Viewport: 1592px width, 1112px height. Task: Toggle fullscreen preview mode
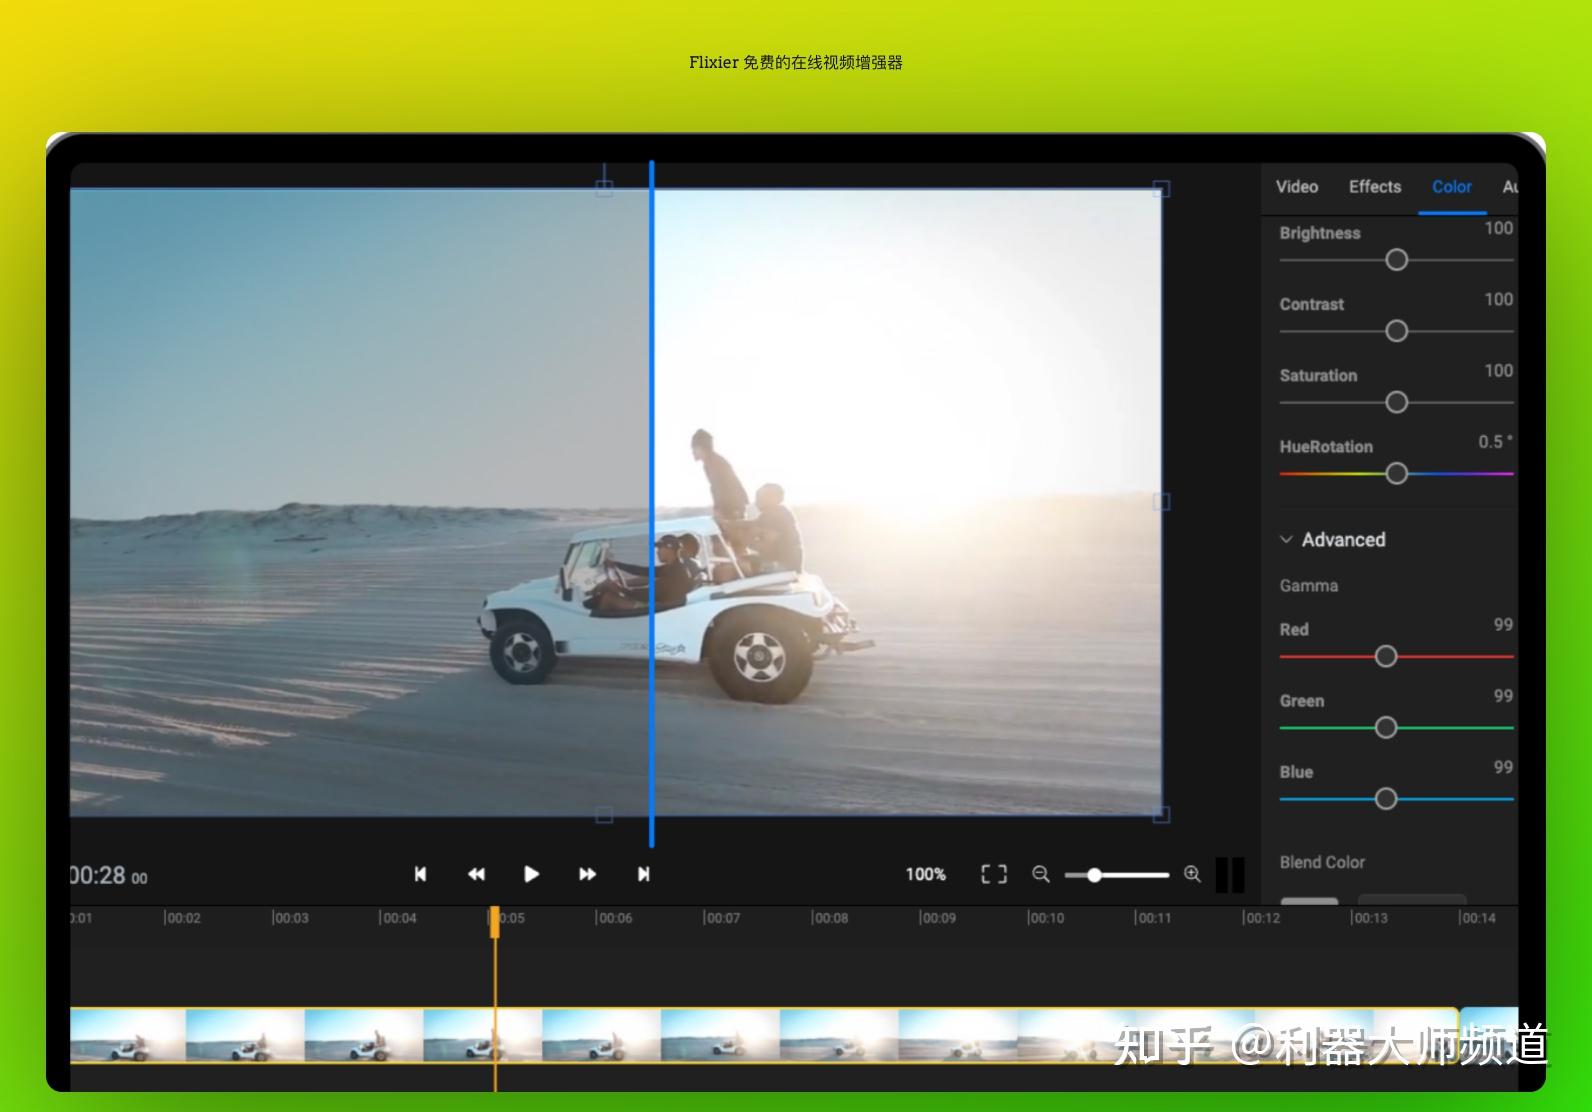(x=994, y=874)
